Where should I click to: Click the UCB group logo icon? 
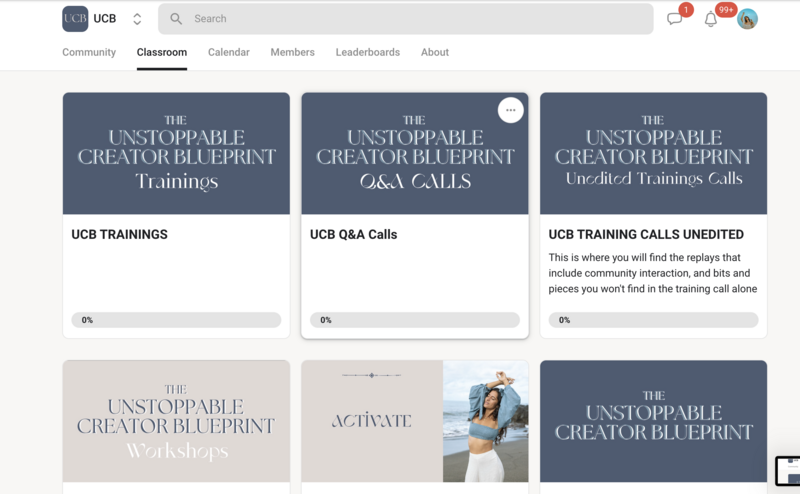click(x=75, y=19)
